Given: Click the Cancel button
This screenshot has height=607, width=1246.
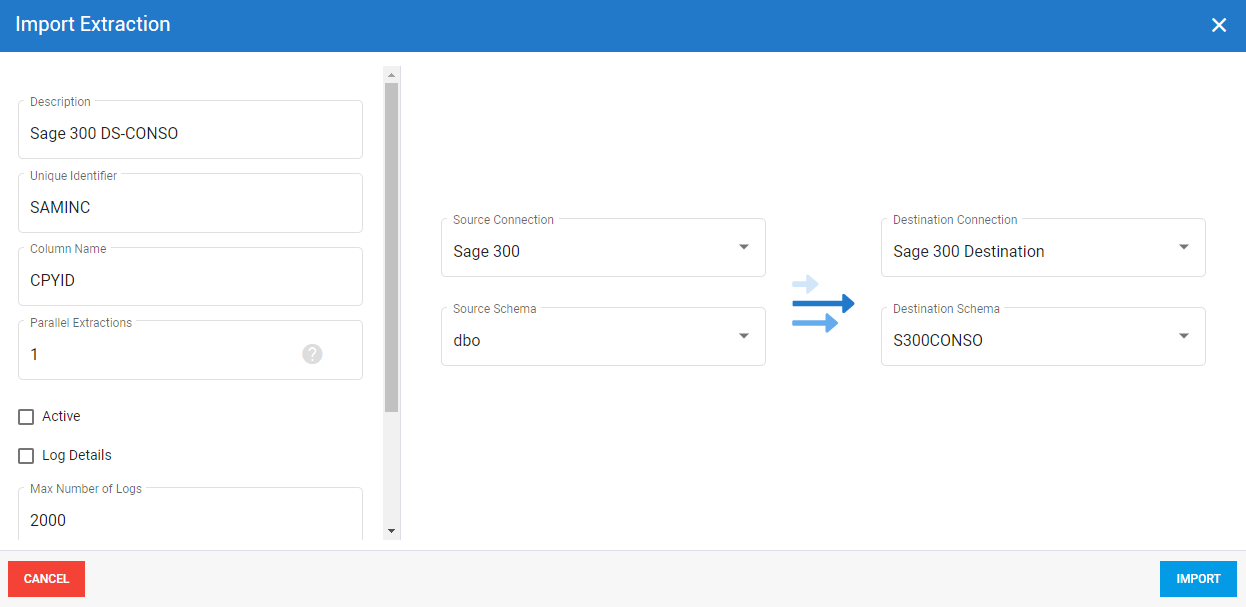Looking at the screenshot, I should (46, 579).
